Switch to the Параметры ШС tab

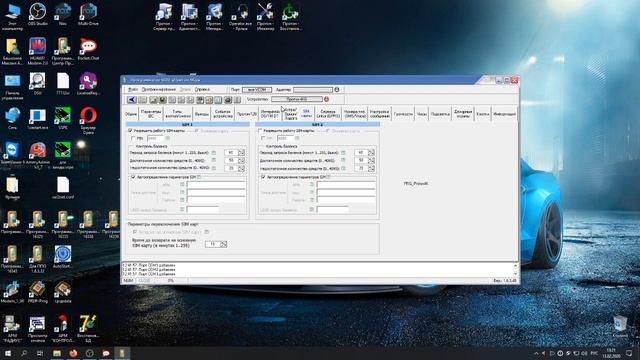click(151, 114)
